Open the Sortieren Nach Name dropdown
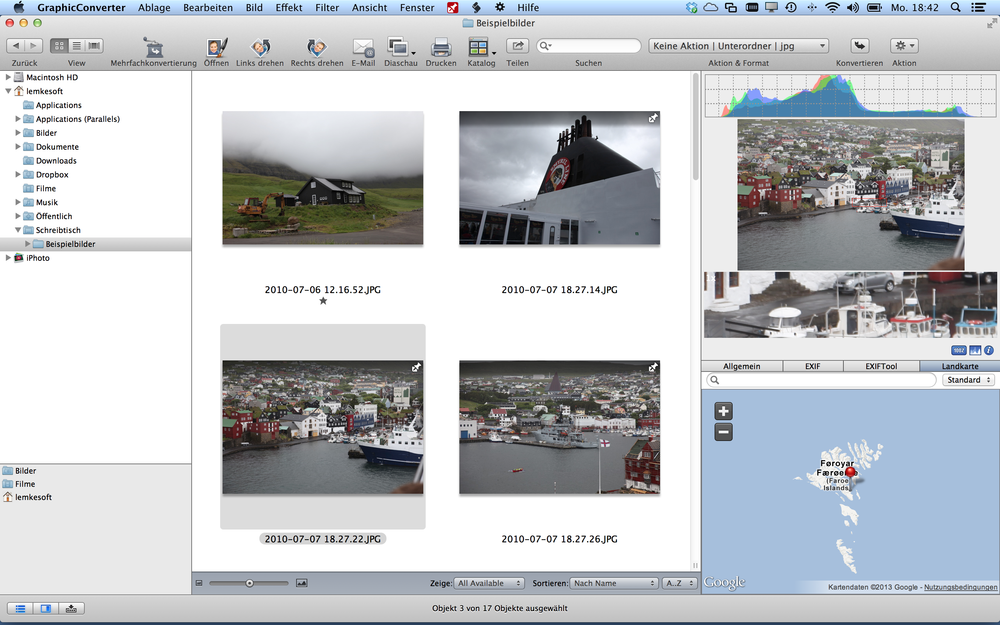Viewport: 1000px width, 625px height. pyautogui.click(x=614, y=583)
